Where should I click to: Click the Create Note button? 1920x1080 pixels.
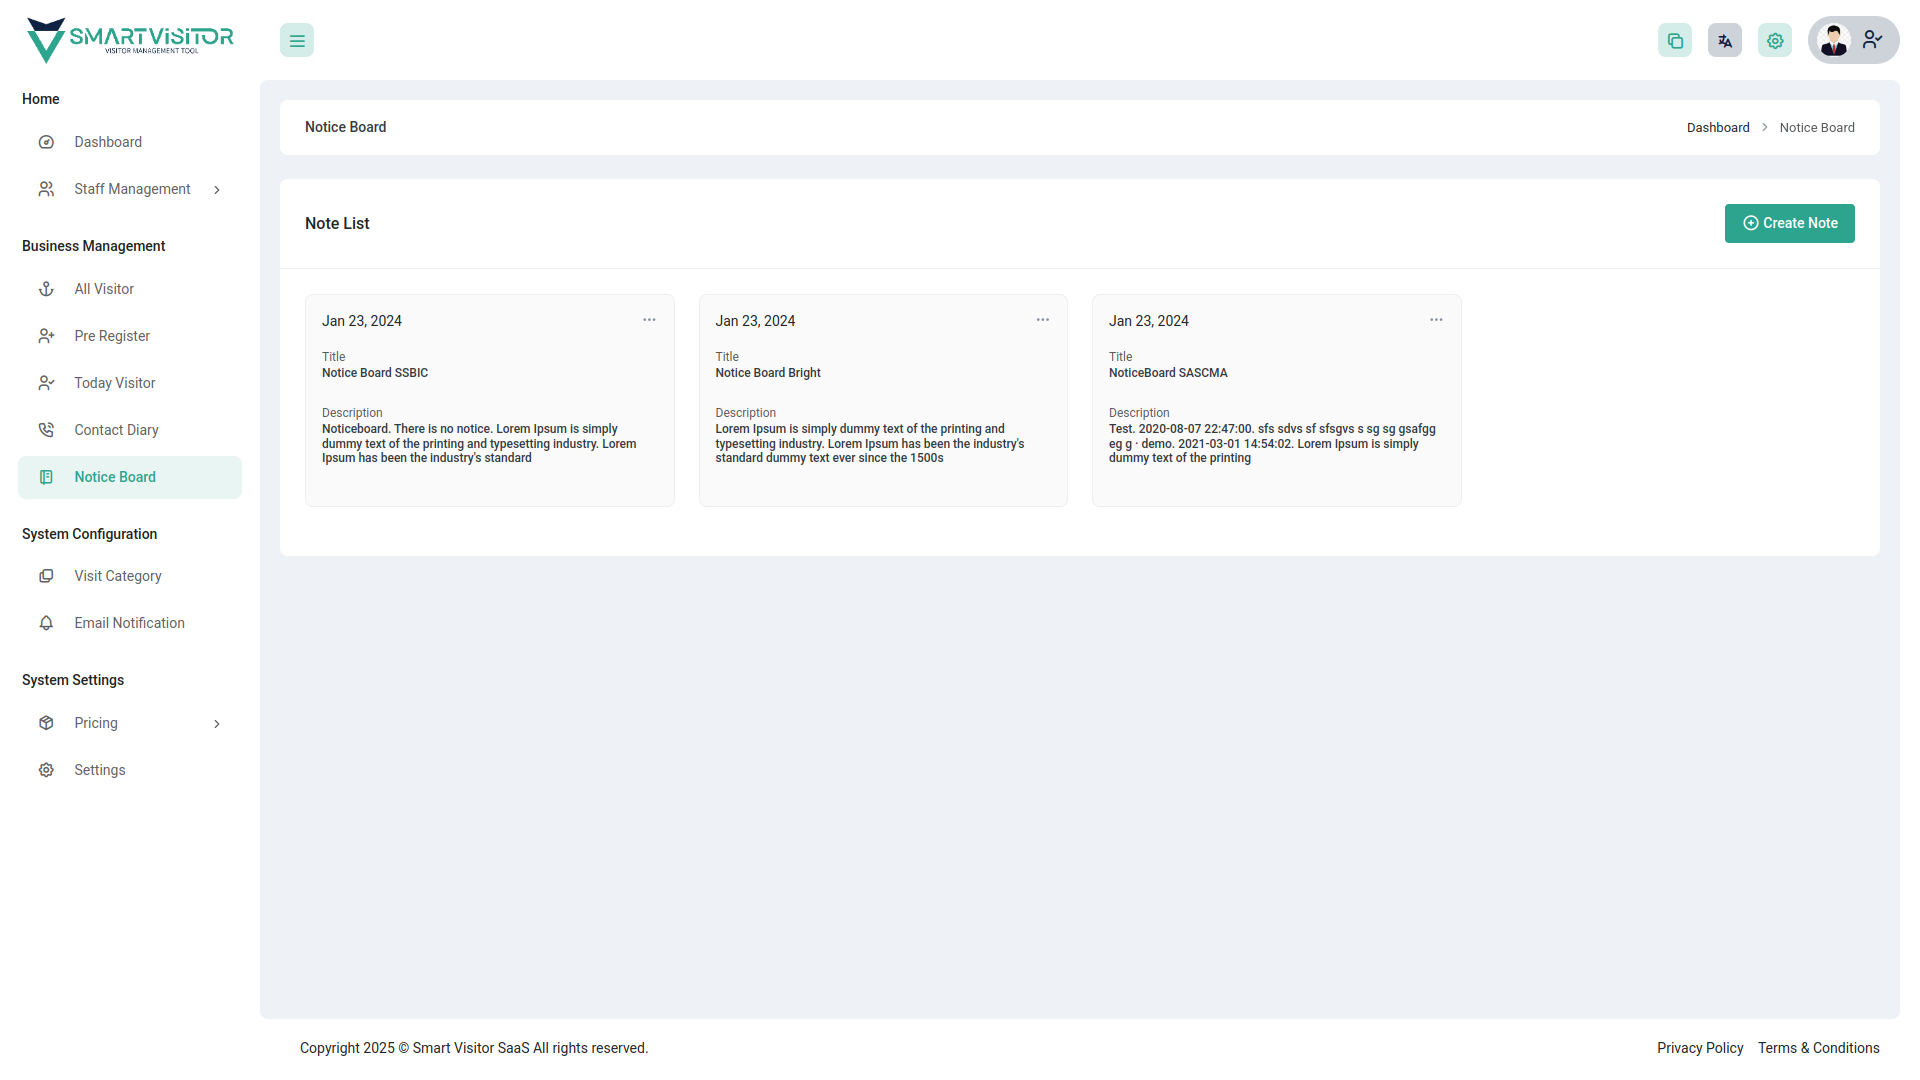click(1789, 223)
